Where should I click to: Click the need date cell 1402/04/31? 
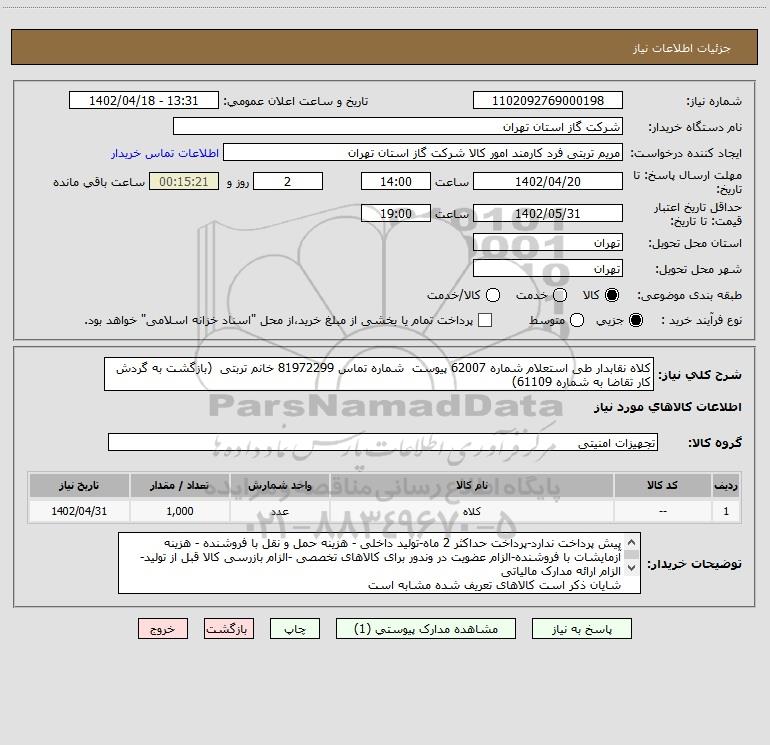coord(79,511)
